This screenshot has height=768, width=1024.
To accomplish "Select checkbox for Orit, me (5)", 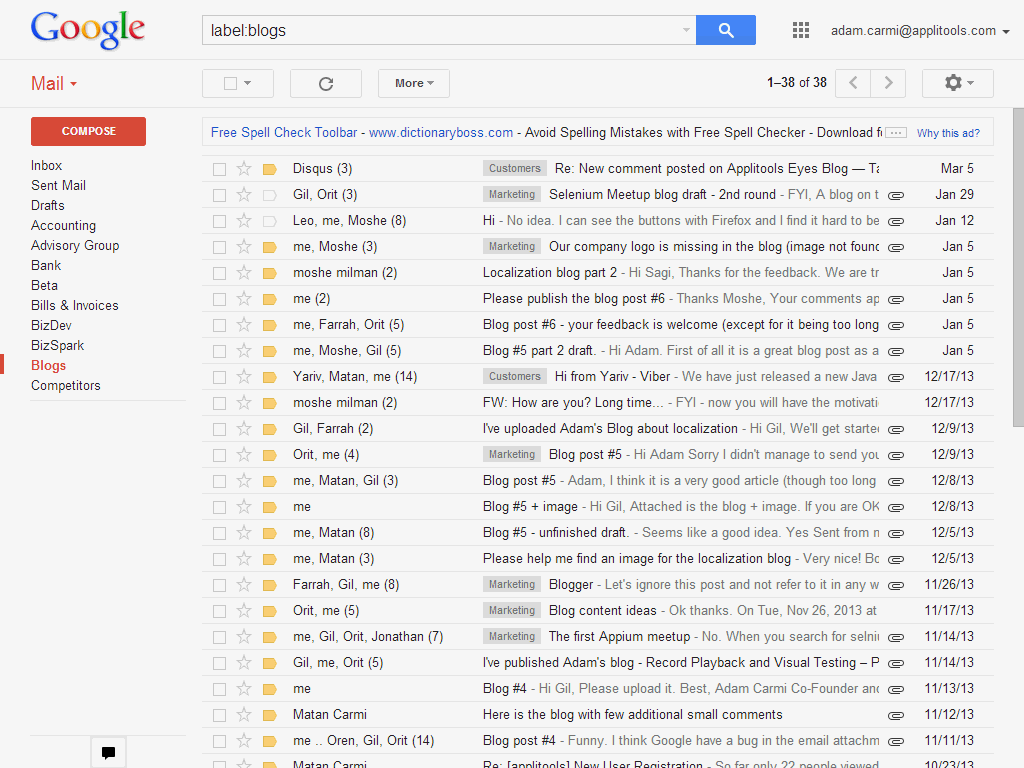I will click(219, 611).
